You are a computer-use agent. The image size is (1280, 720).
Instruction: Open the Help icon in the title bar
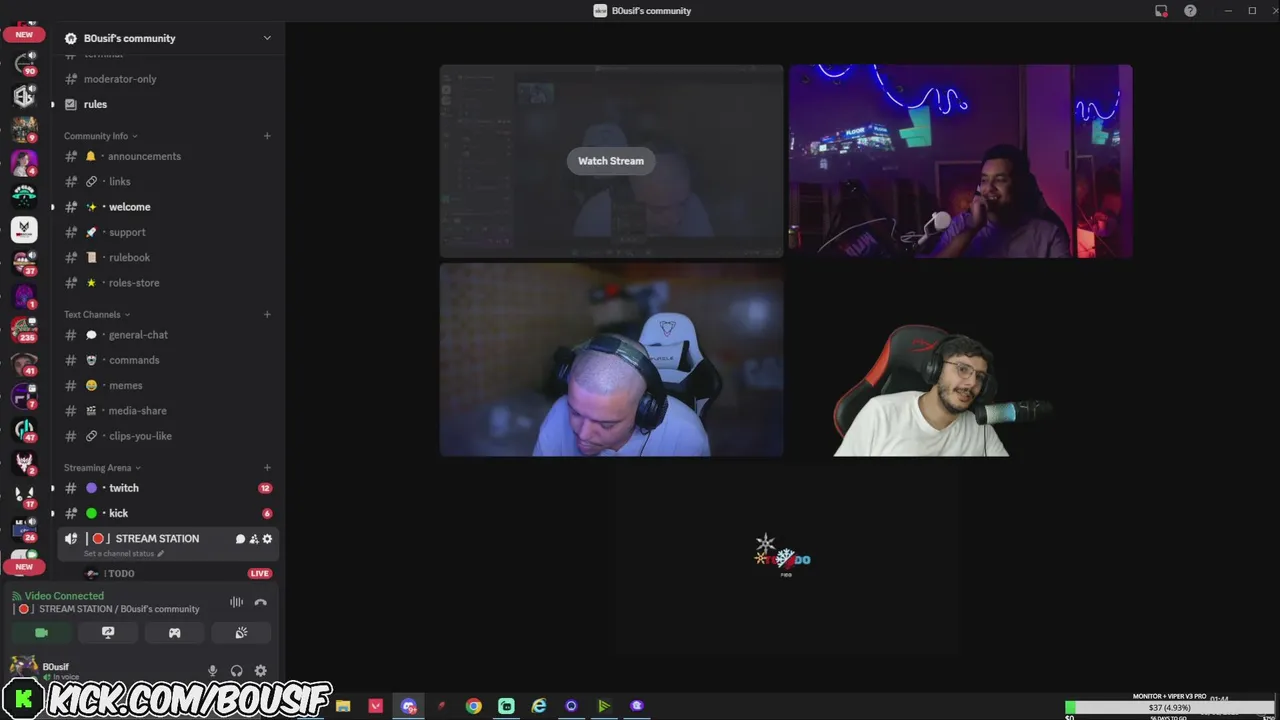tap(1190, 11)
